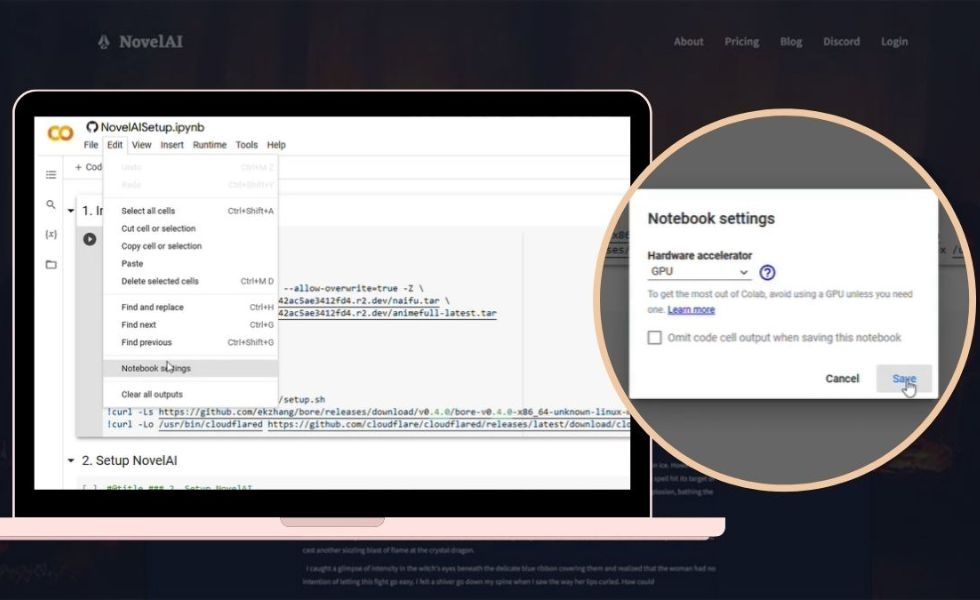Screen dimensions: 980x600
Task: Open the About page link
Action: pos(688,41)
